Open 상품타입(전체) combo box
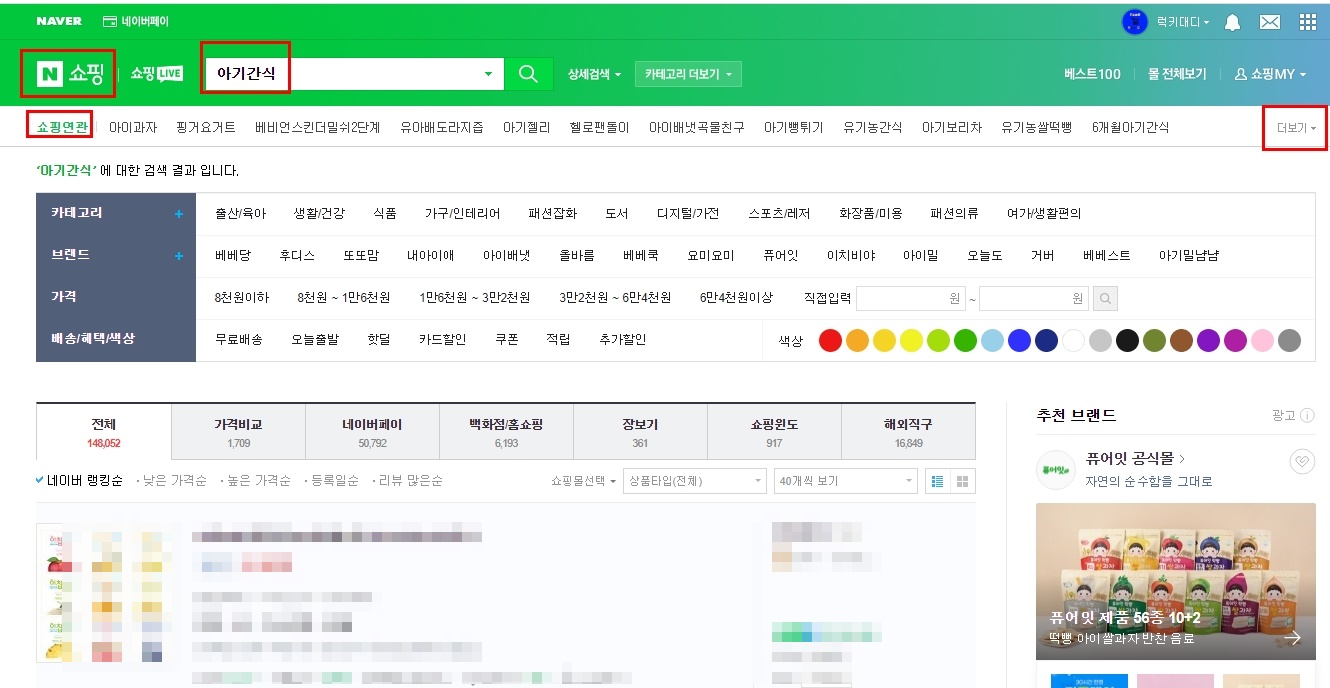Viewport: 1330px width, 688px height. (694, 481)
